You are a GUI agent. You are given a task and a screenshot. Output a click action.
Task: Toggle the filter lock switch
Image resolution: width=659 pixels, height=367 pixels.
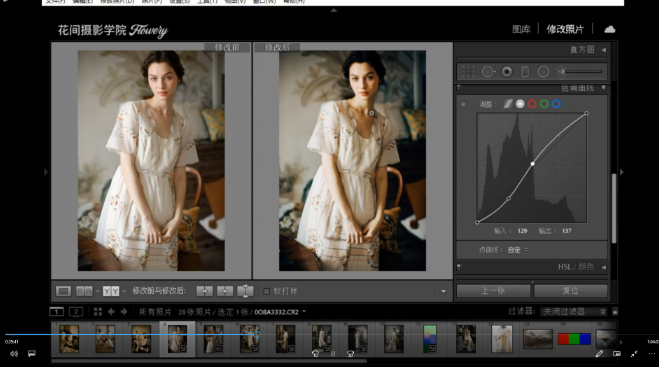point(615,312)
